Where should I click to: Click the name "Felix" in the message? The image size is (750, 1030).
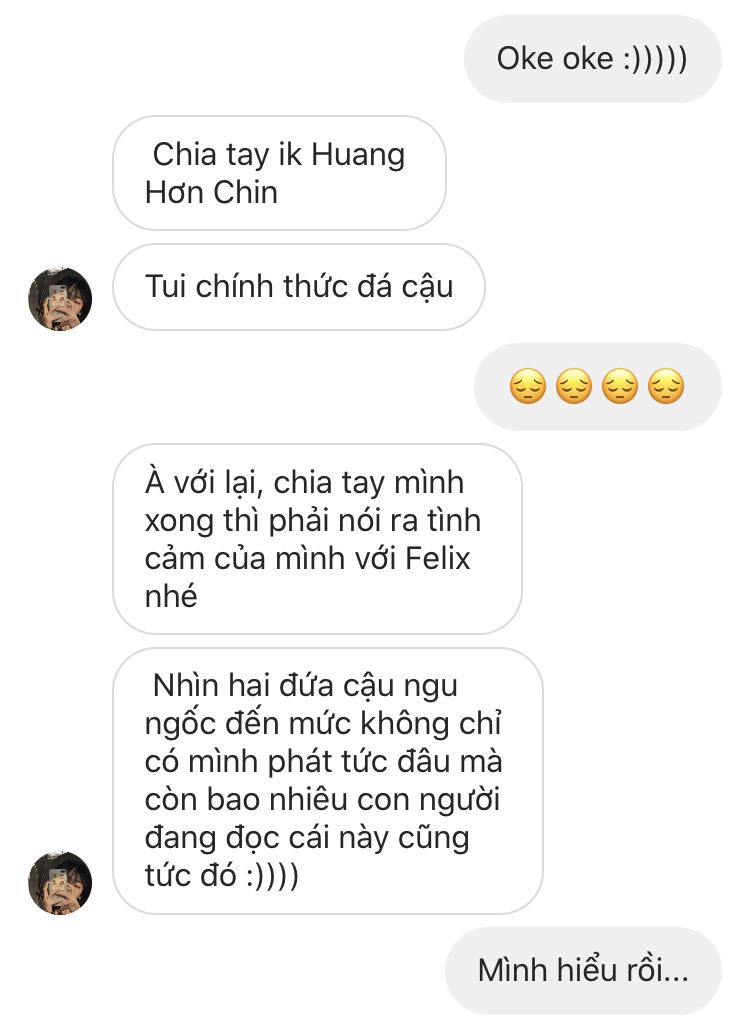[438, 558]
